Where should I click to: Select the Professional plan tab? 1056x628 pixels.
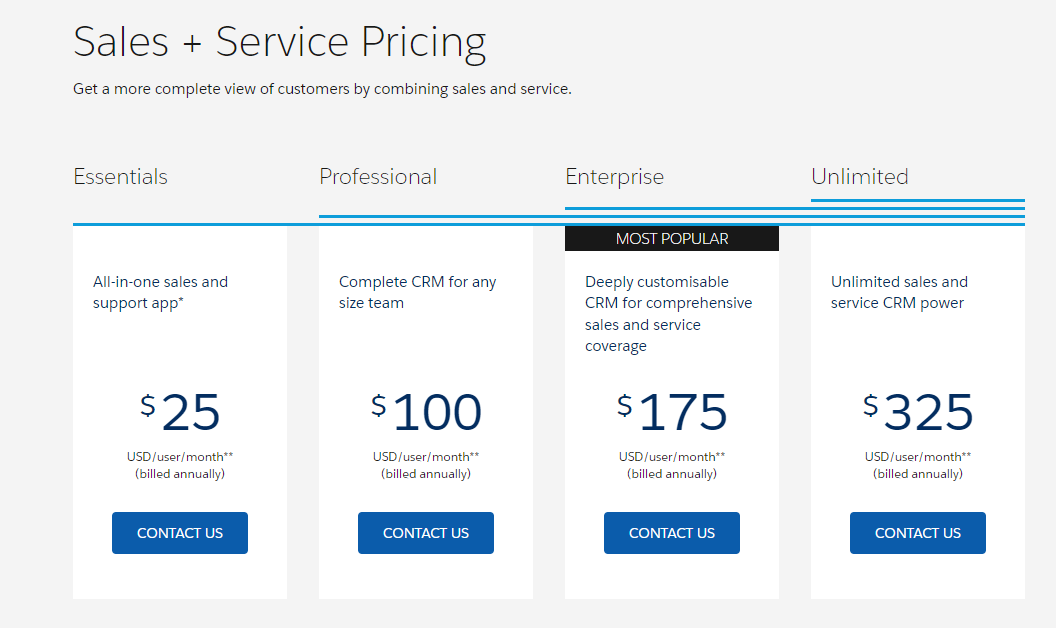pos(378,177)
